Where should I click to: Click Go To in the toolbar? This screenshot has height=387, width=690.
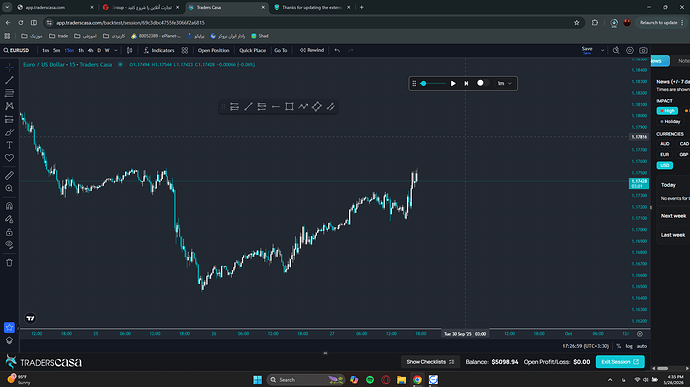(281, 51)
